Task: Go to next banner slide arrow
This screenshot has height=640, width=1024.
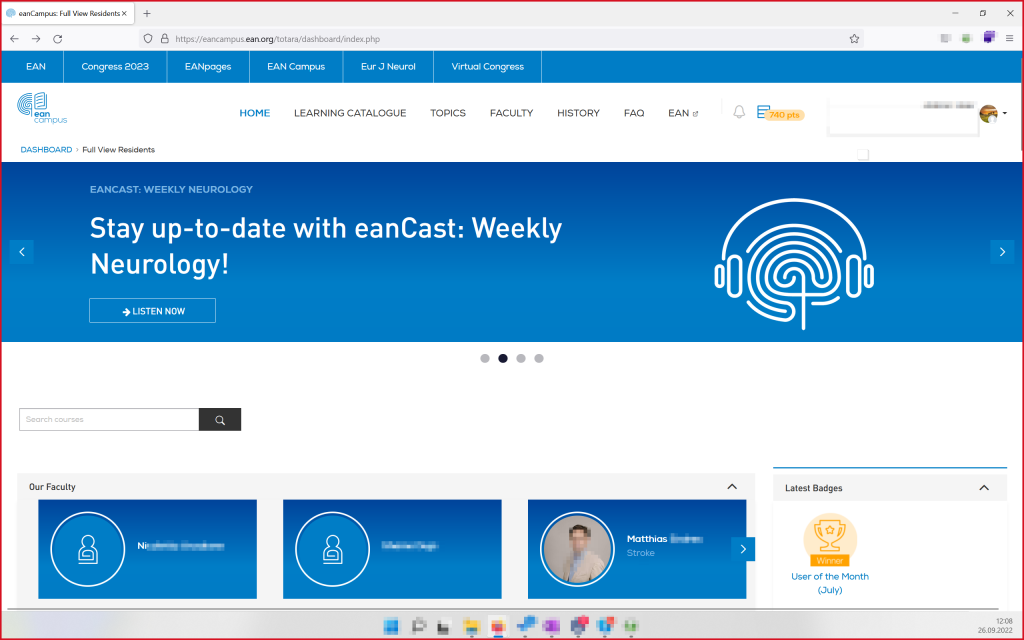Action: (1002, 252)
